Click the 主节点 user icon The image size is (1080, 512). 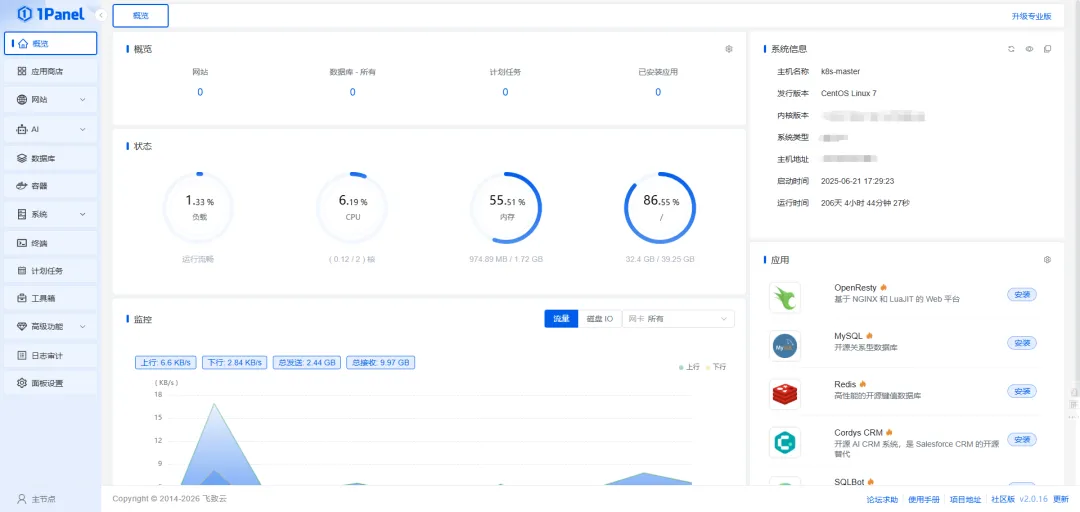22,499
